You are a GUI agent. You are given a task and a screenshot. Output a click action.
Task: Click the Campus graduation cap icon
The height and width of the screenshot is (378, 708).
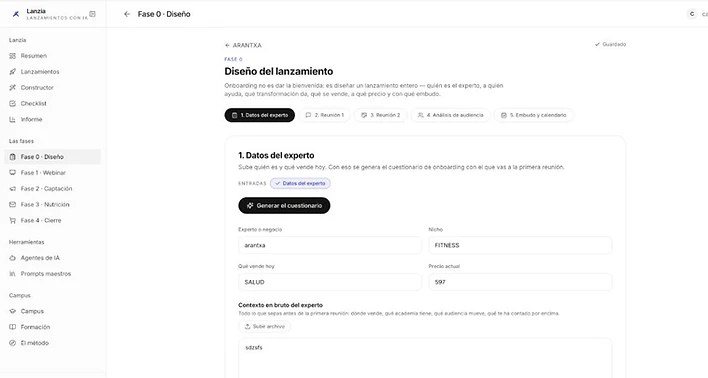(13, 311)
